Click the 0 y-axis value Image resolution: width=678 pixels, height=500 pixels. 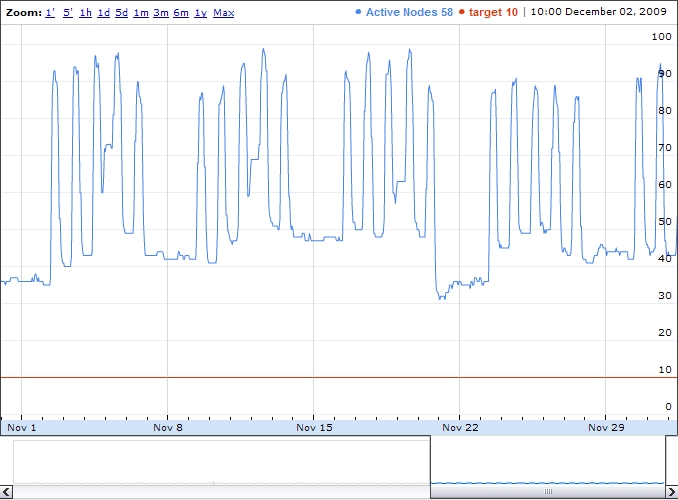pyautogui.click(x=668, y=407)
